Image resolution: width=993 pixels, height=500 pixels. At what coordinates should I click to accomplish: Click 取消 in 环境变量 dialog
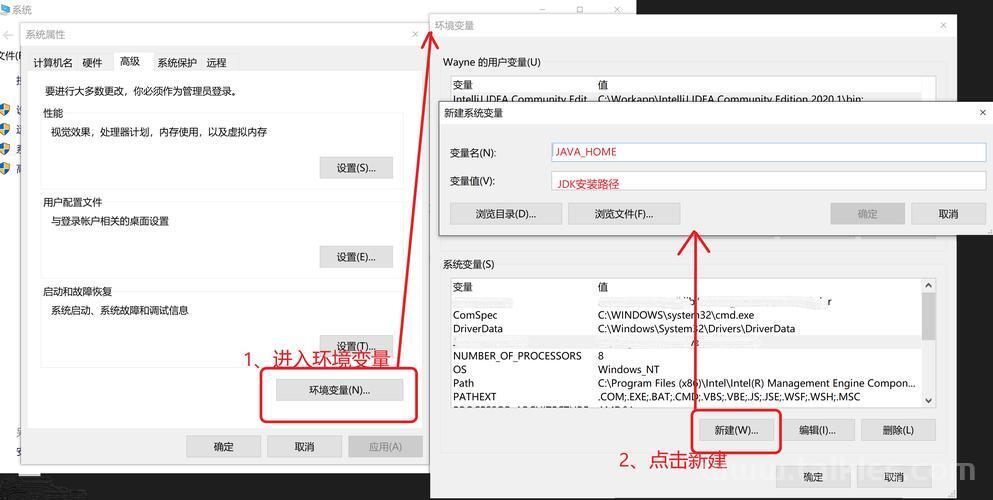pyautogui.click(x=894, y=477)
